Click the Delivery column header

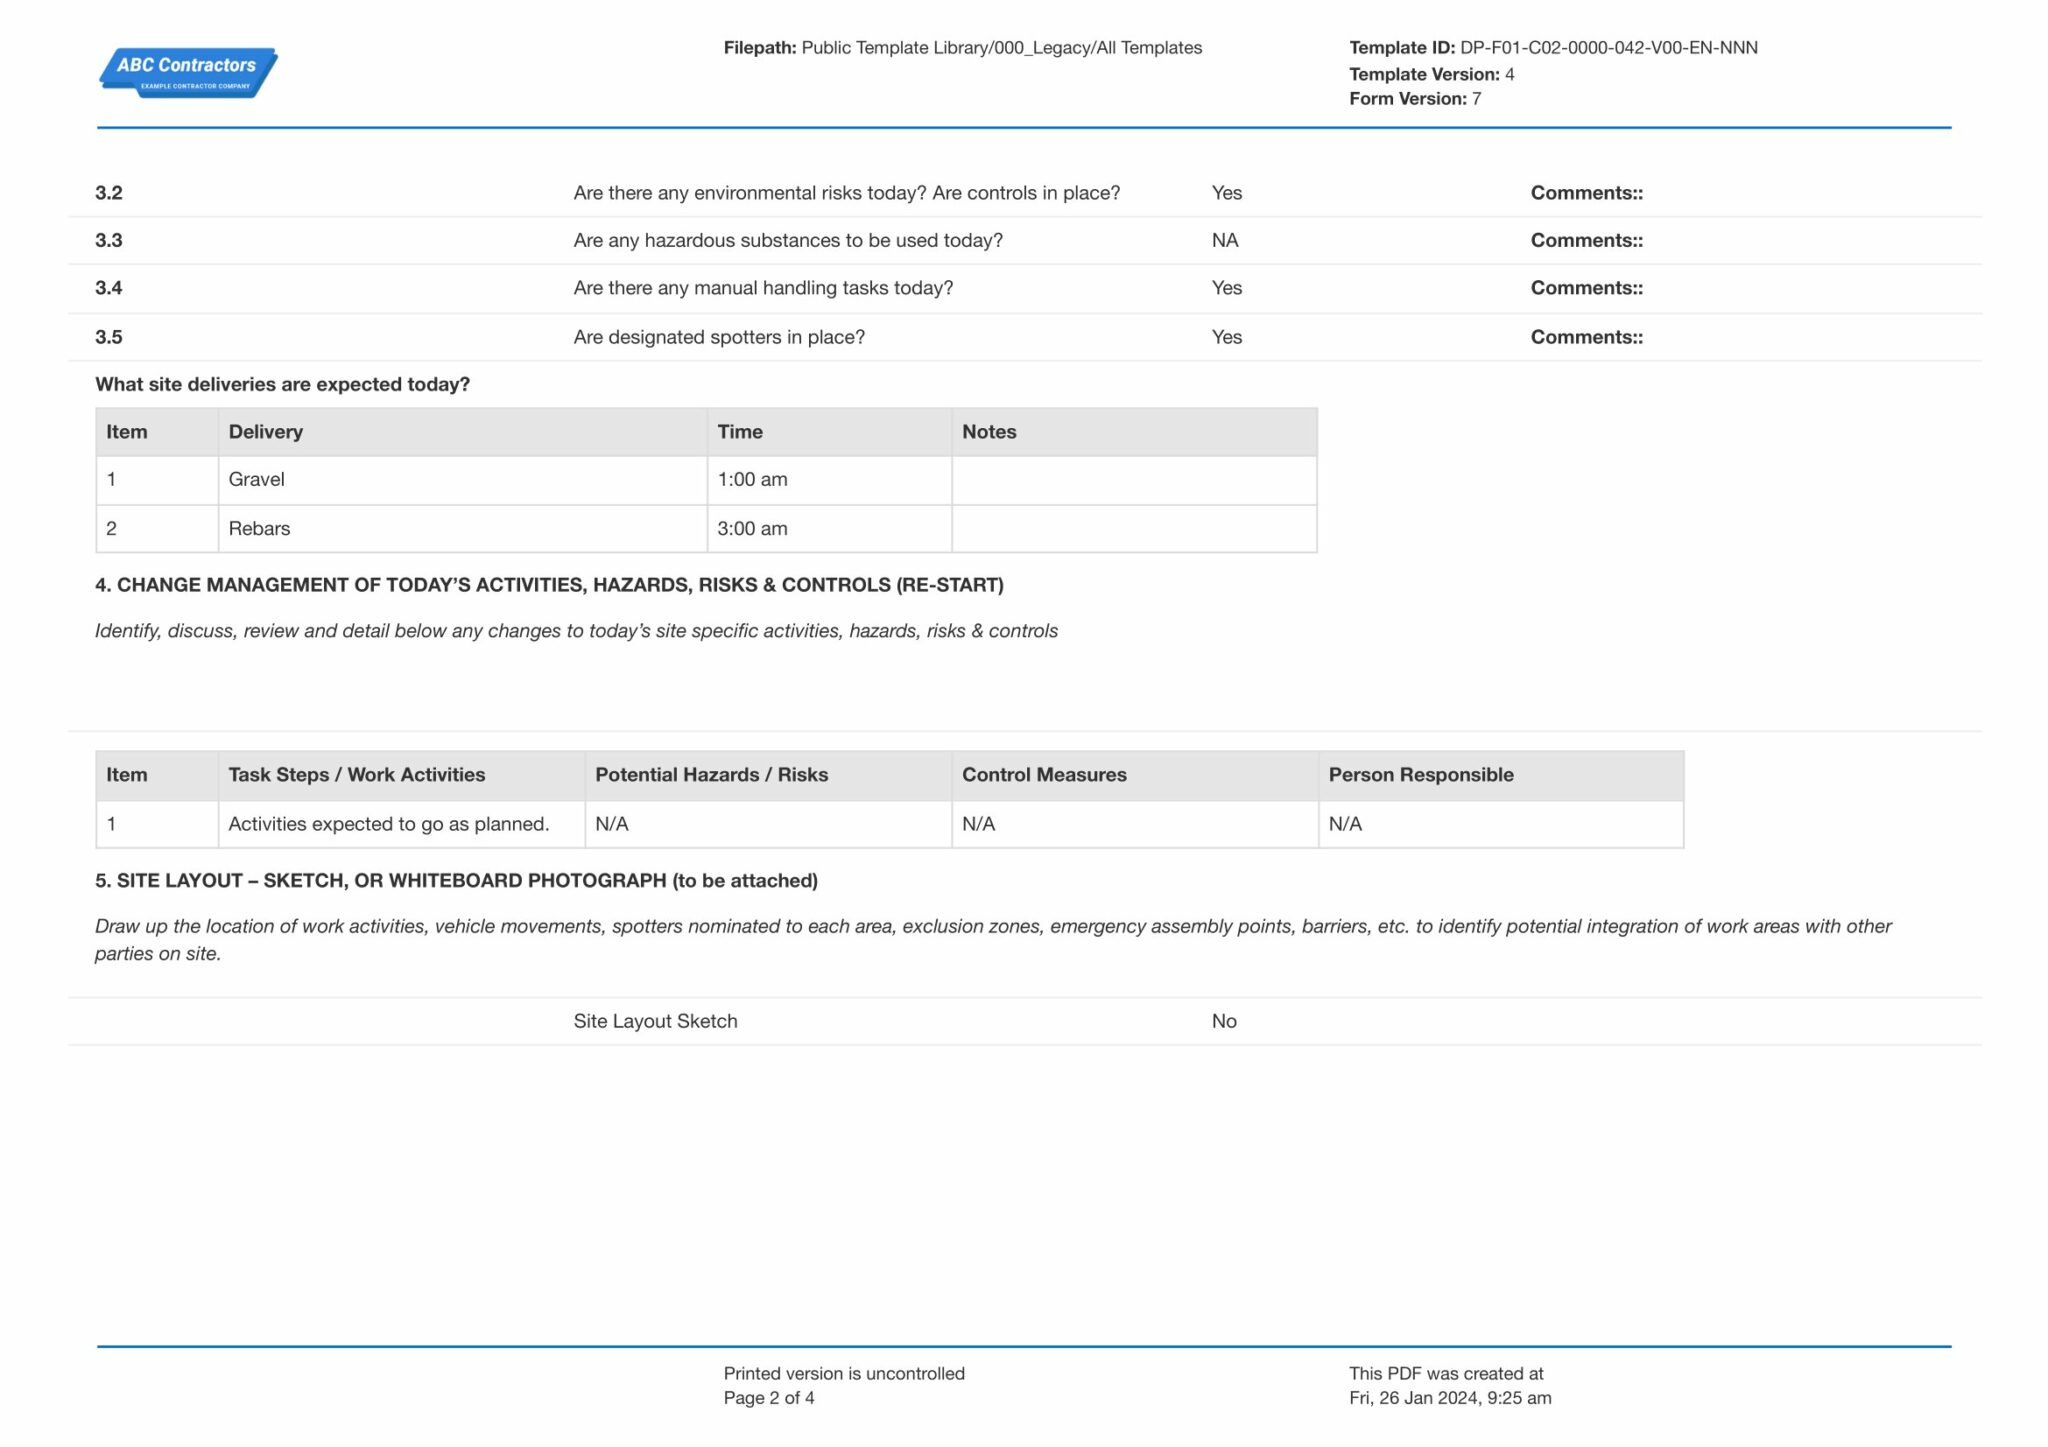(x=265, y=432)
